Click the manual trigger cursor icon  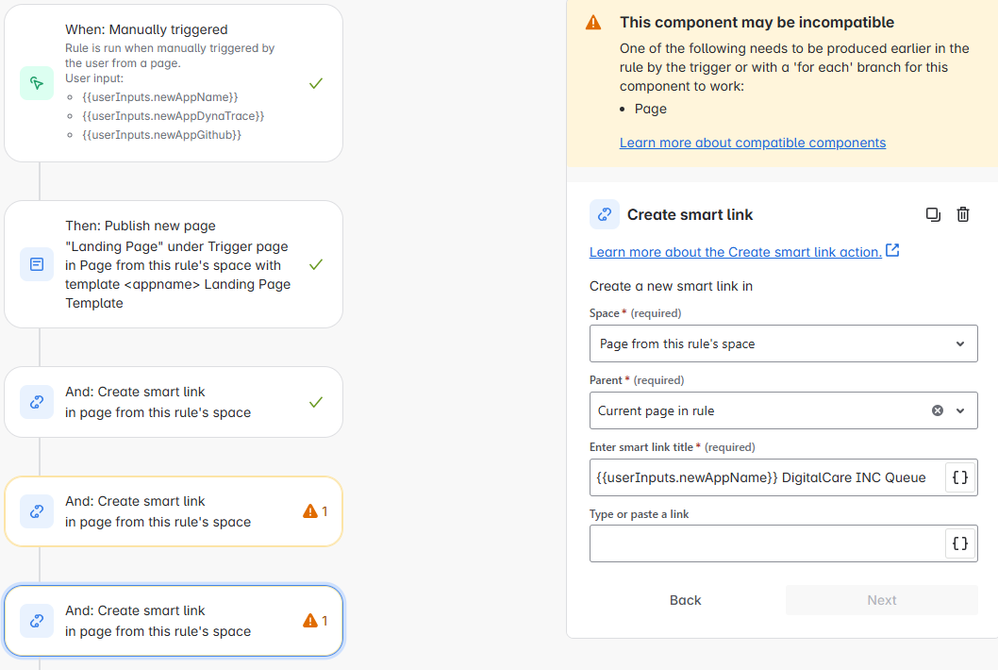point(37,83)
